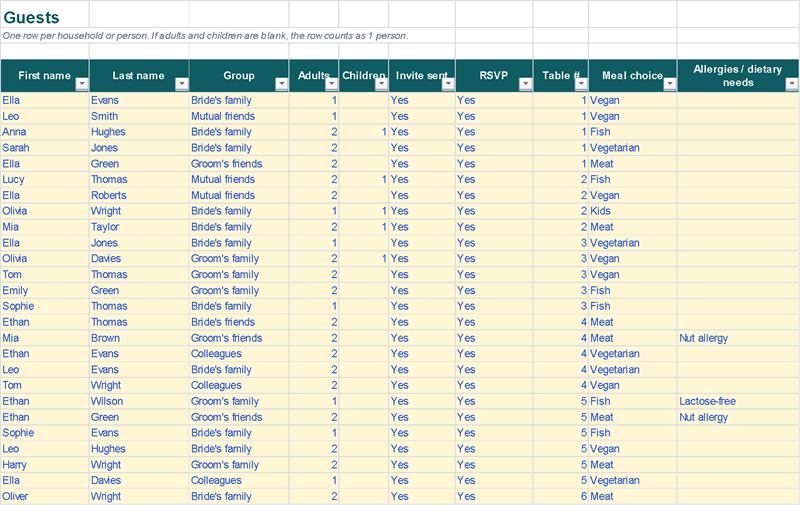Click Olivia Davies's 'Groom's family' group cell
800x505 pixels.
(x=239, y=259)
